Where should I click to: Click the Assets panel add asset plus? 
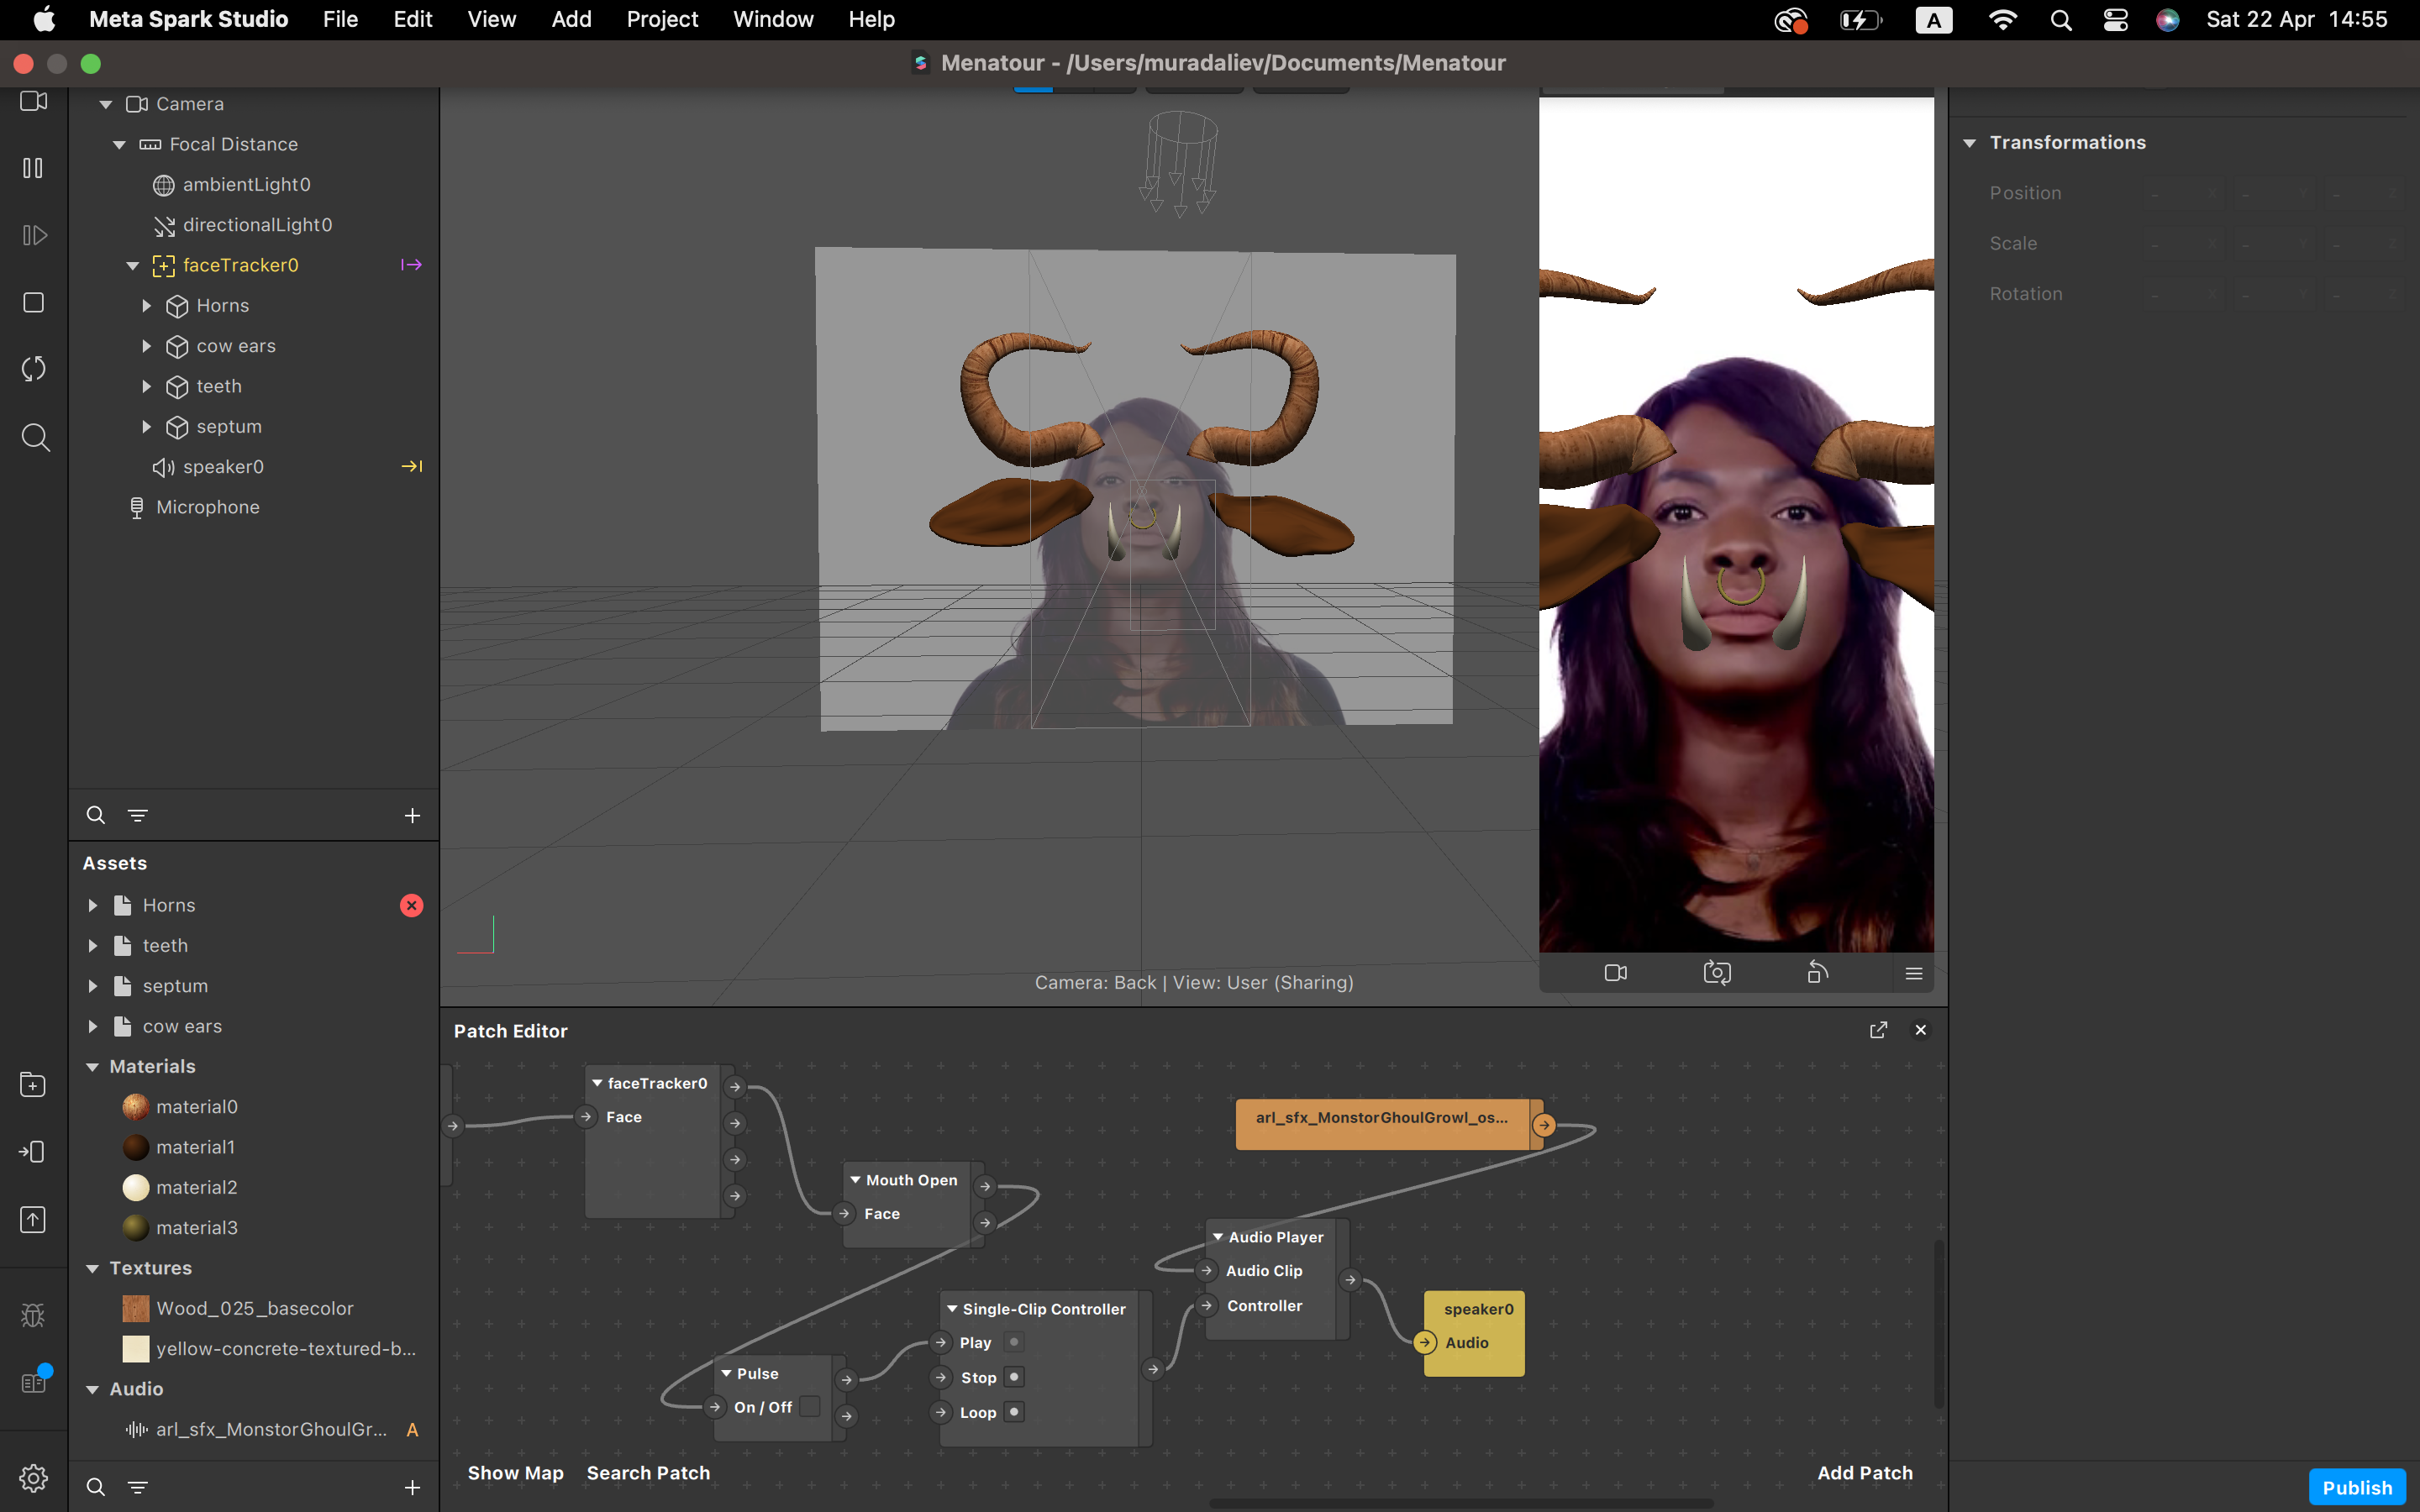point(412,1488)
